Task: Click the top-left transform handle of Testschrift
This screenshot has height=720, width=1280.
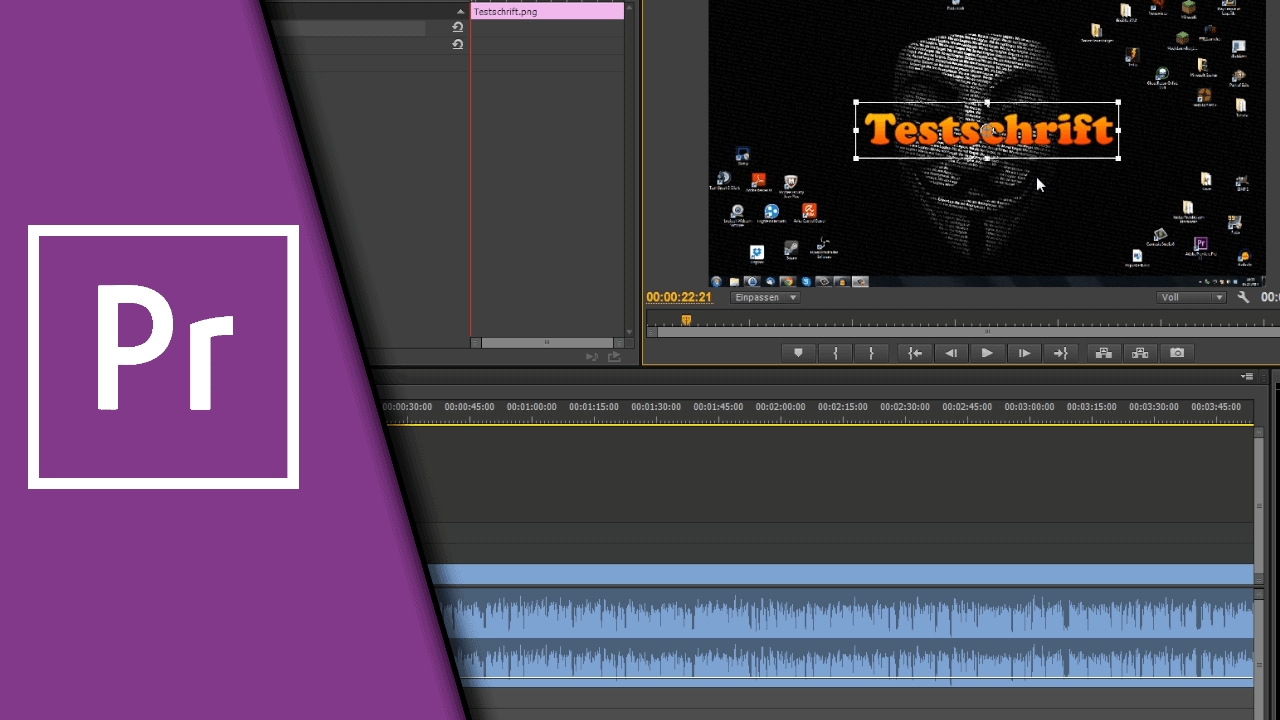Action: coord(856,102)
